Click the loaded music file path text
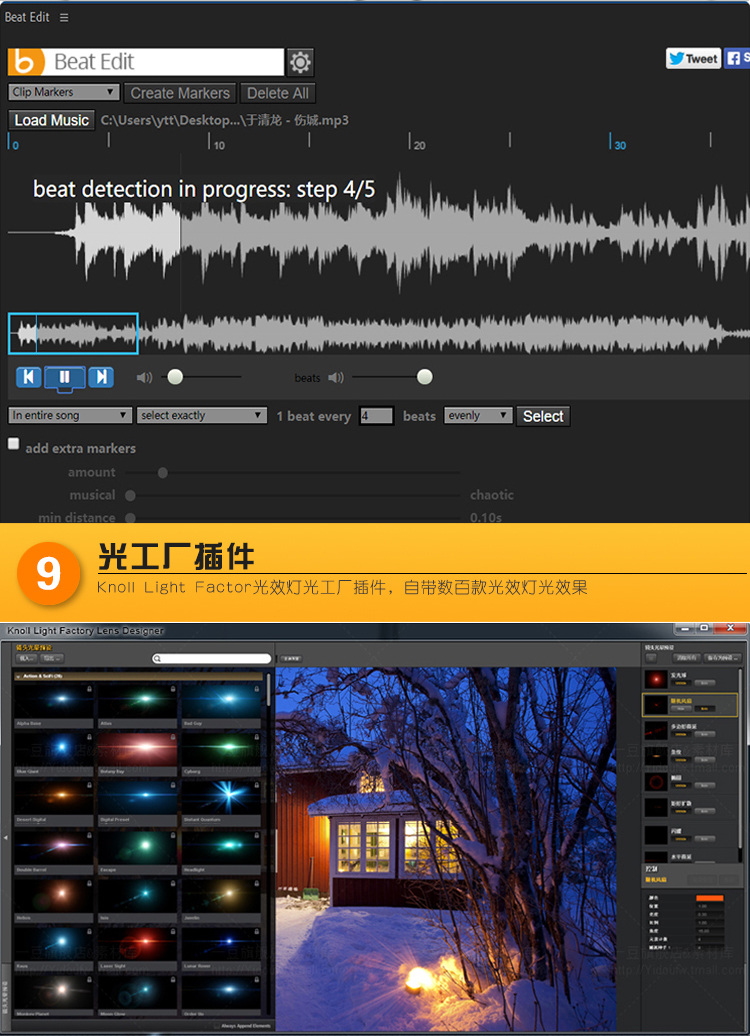 click(225, 120)
